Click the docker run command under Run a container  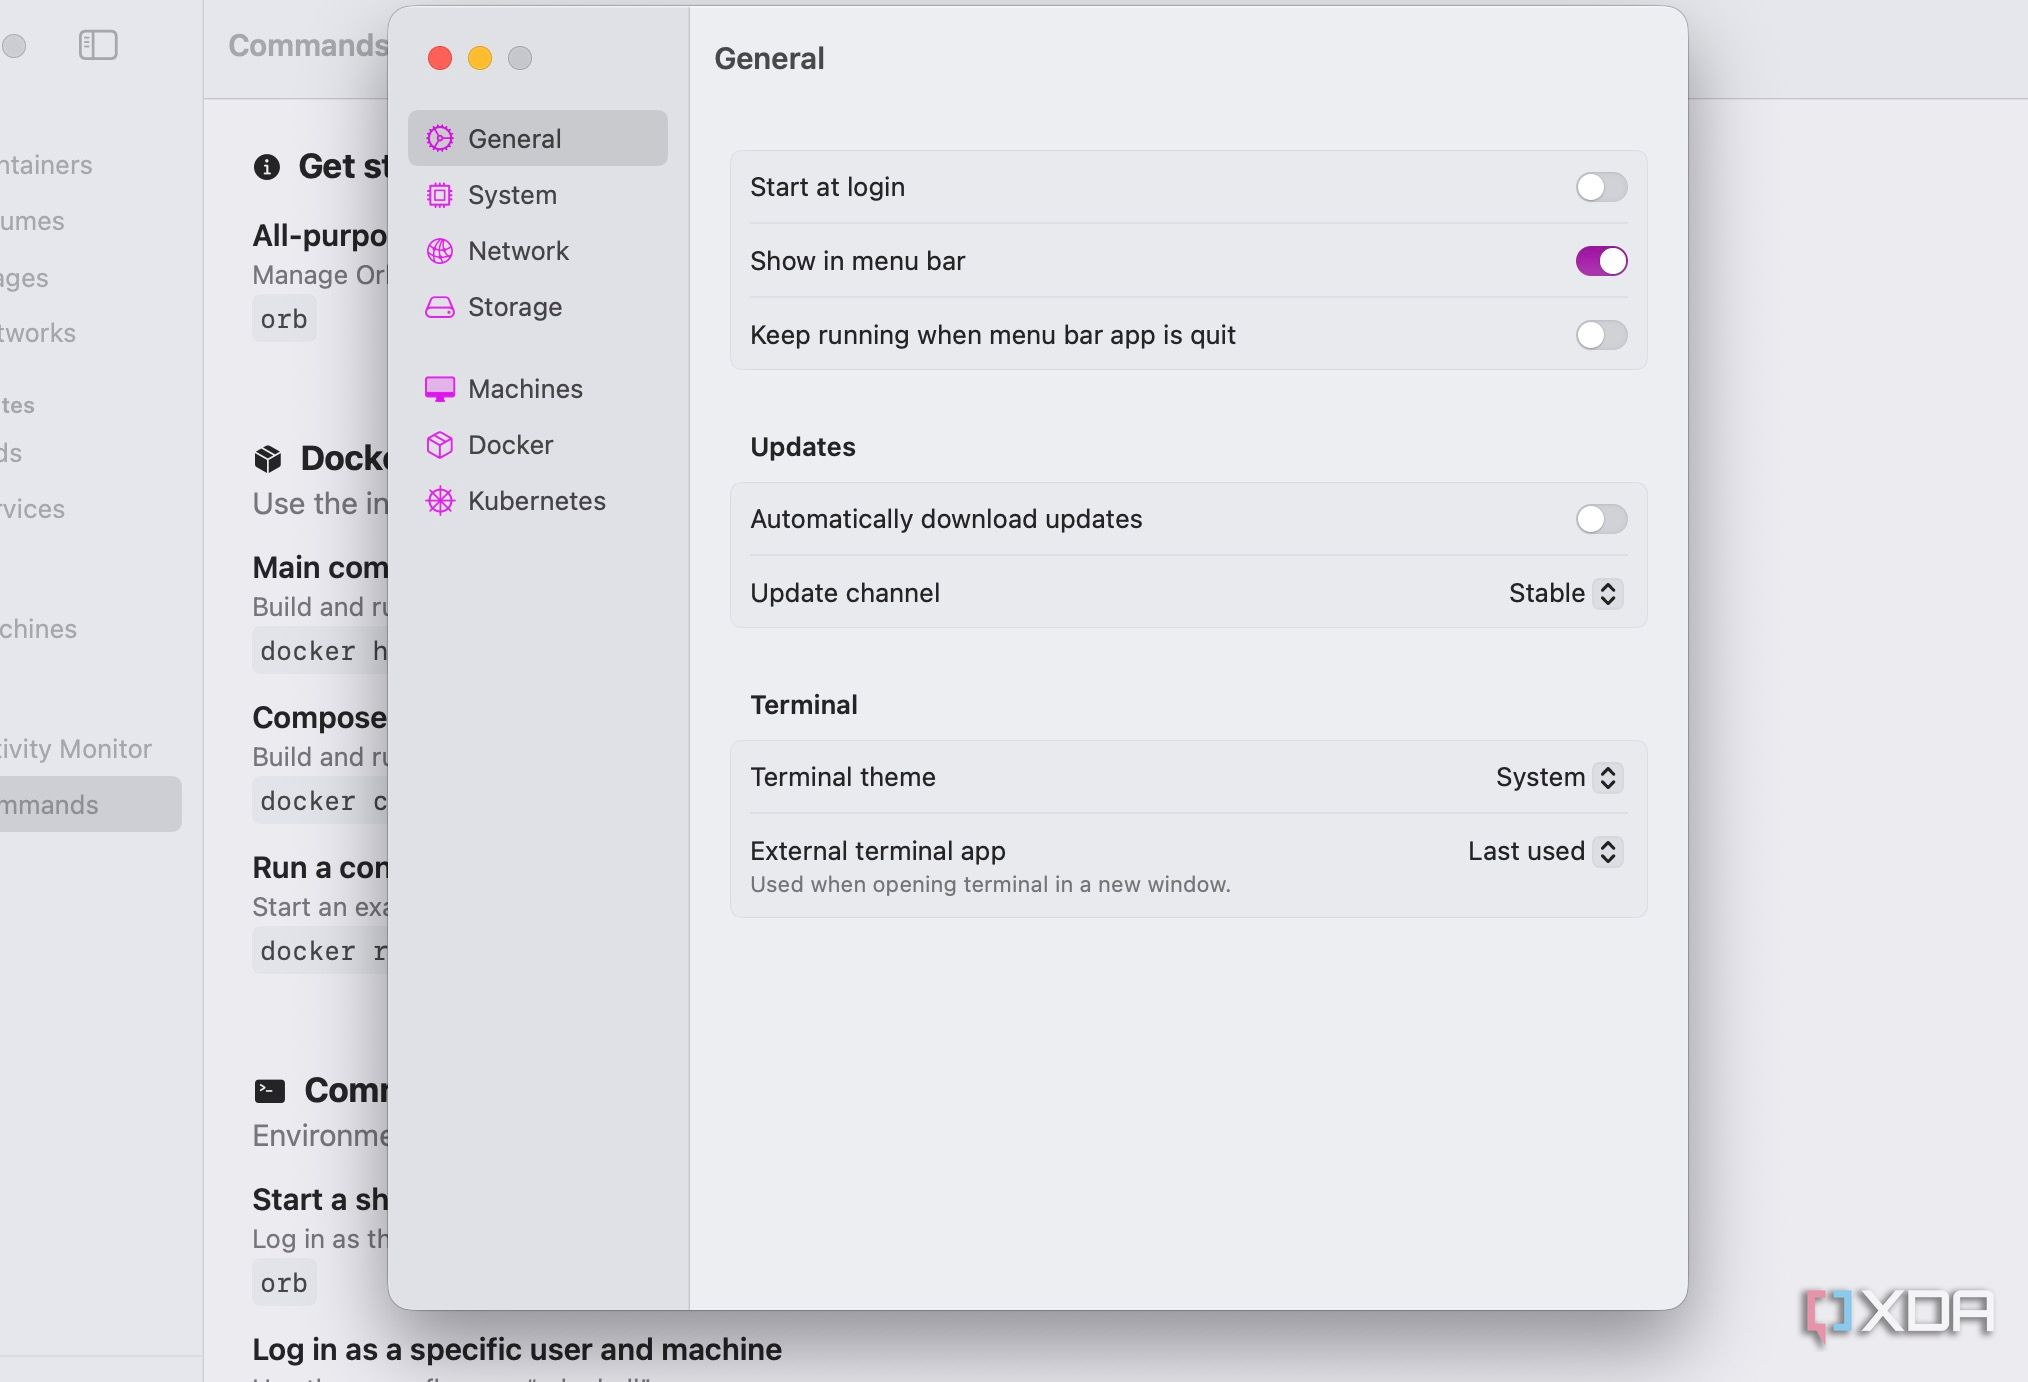coord(321,951)
